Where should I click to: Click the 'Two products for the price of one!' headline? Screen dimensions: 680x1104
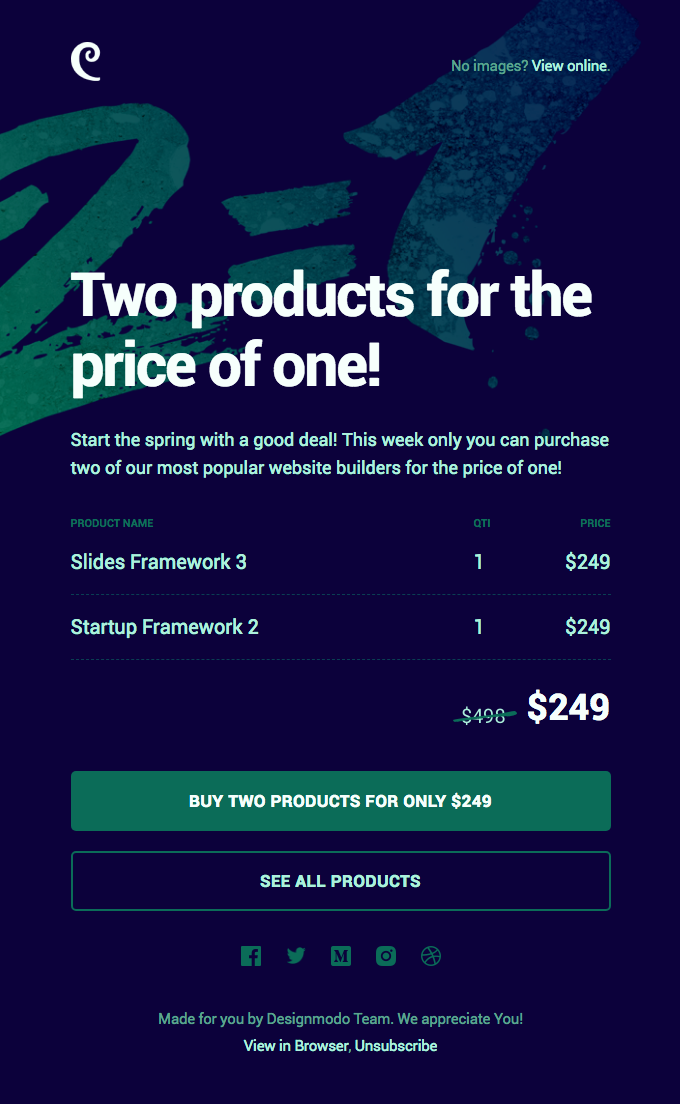(330, 330)
